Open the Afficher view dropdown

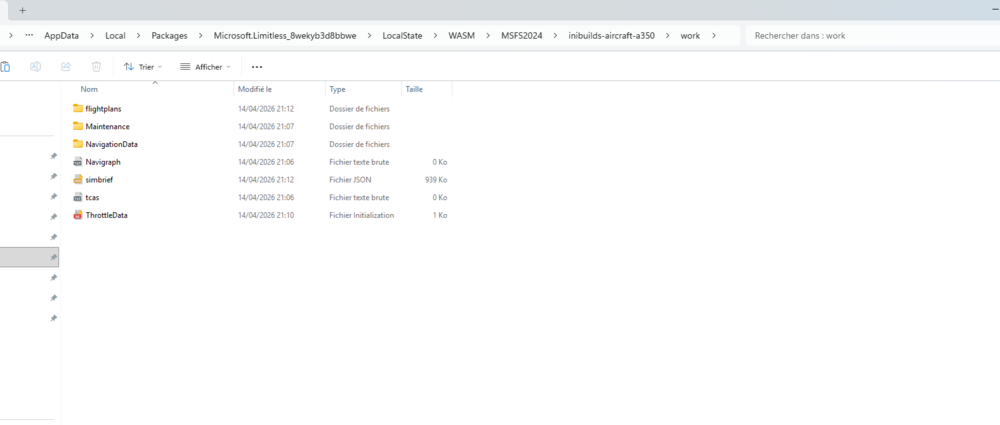[205, 67]
